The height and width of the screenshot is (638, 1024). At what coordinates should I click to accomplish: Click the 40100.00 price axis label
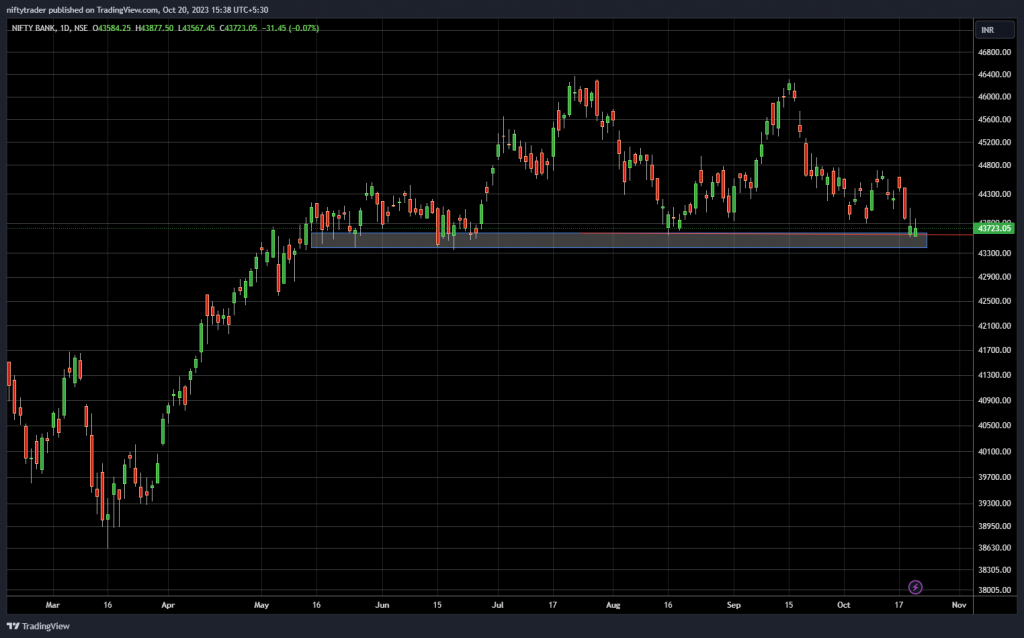click(x=994, y=451)
